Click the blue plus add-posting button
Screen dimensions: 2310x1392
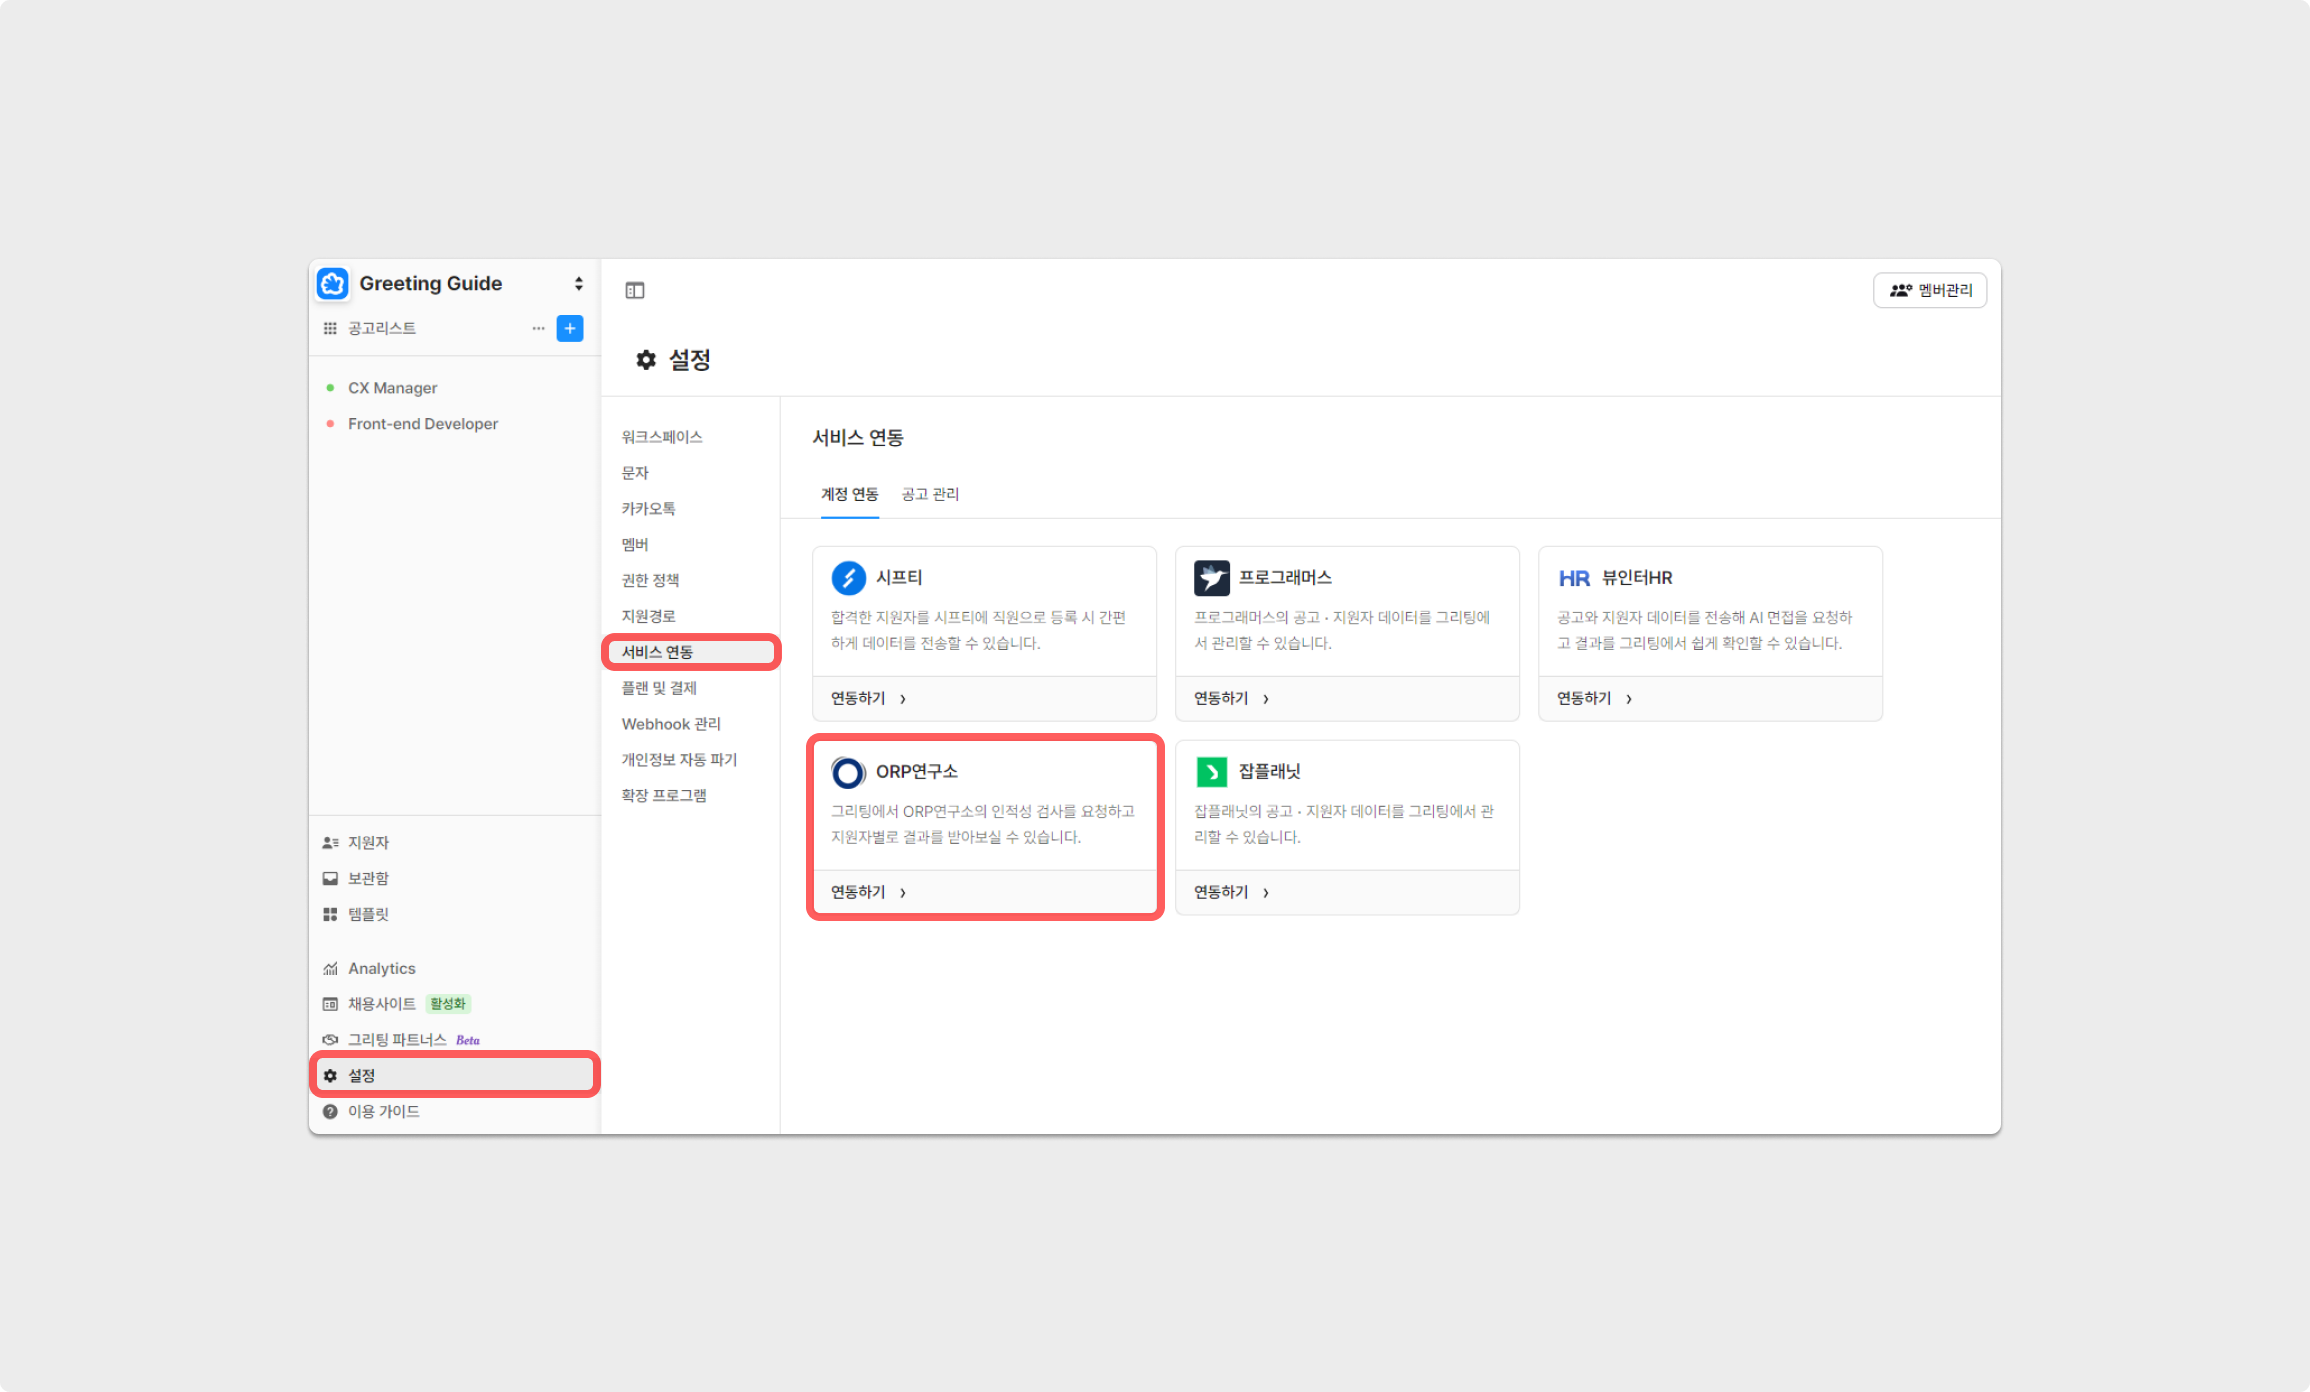coord(570,328)
